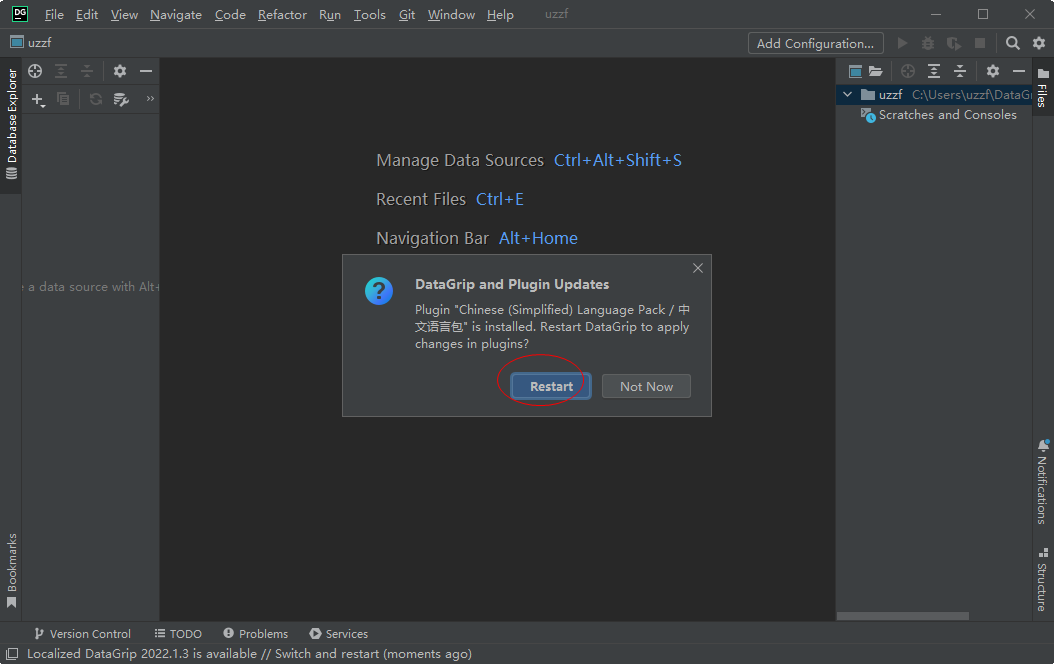Image resolution: width=1054 pixels, height=664 pixels.
Task: Click the attach directory folder icon
Action: (x=875, y=71)
